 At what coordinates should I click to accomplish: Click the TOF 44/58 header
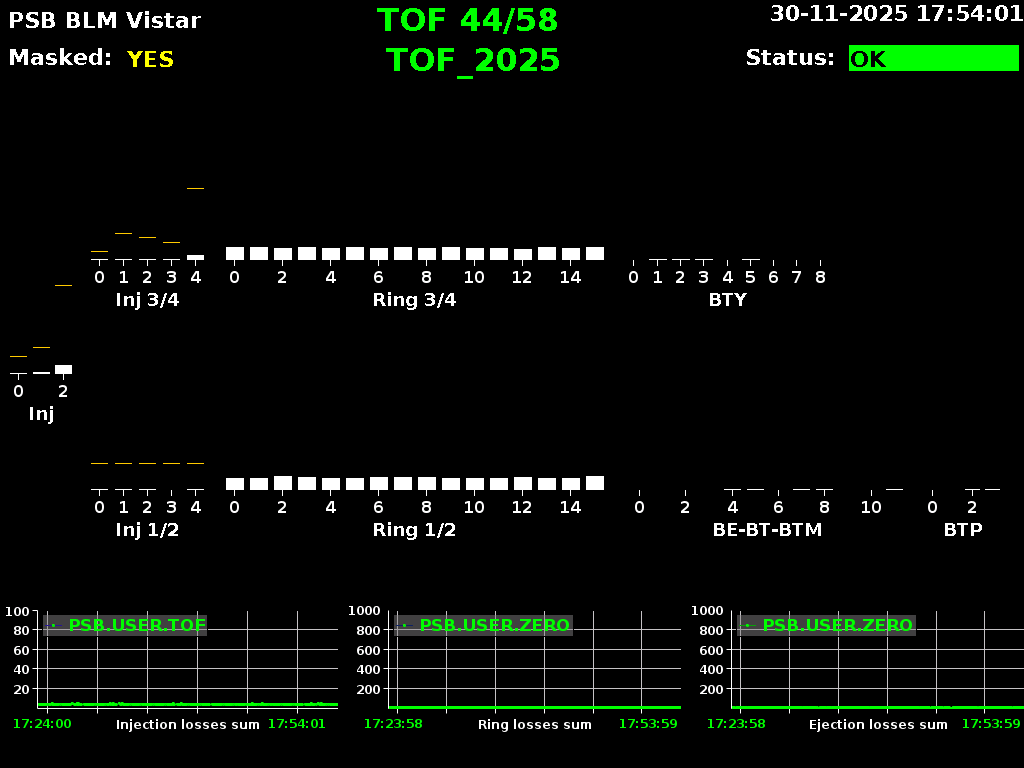coord(467,20)
